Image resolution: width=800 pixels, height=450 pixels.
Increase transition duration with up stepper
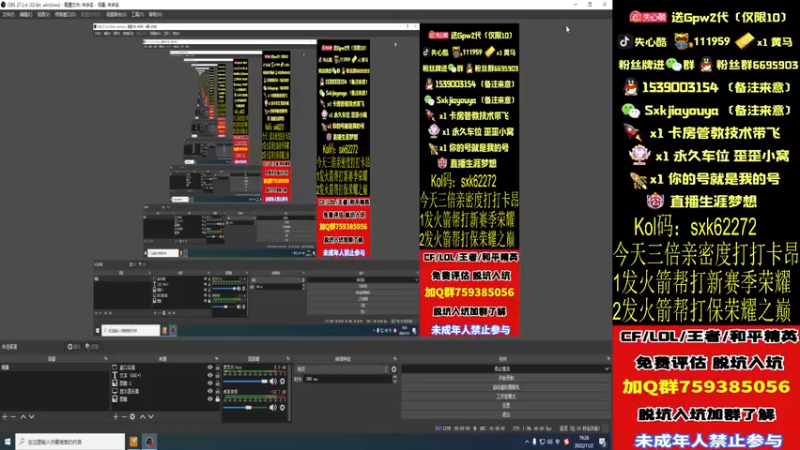[x=394, y=377]
